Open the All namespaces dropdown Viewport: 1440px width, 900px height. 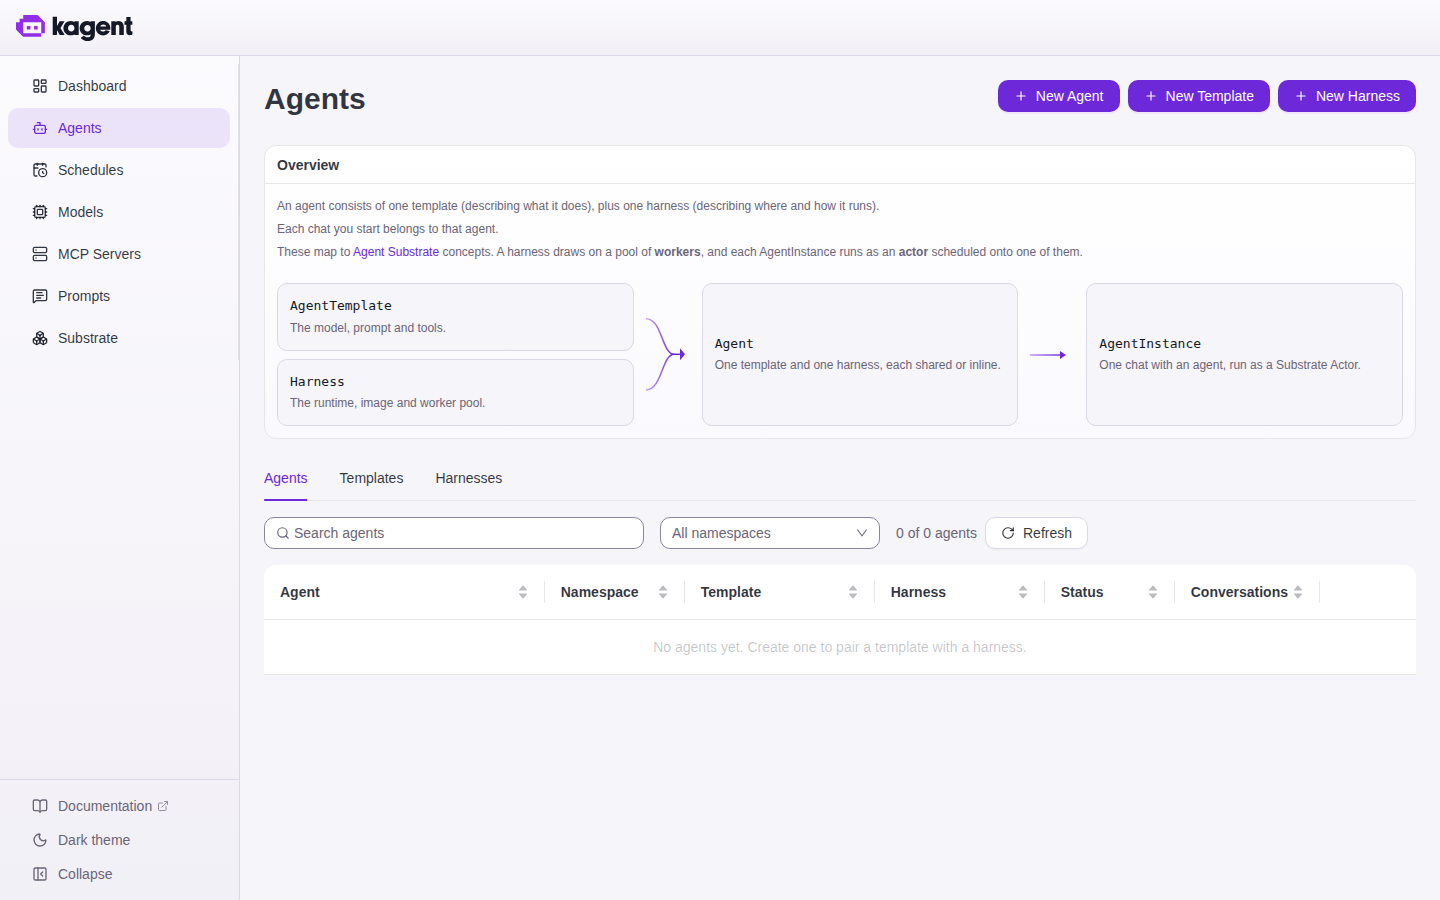pos(770,533)
